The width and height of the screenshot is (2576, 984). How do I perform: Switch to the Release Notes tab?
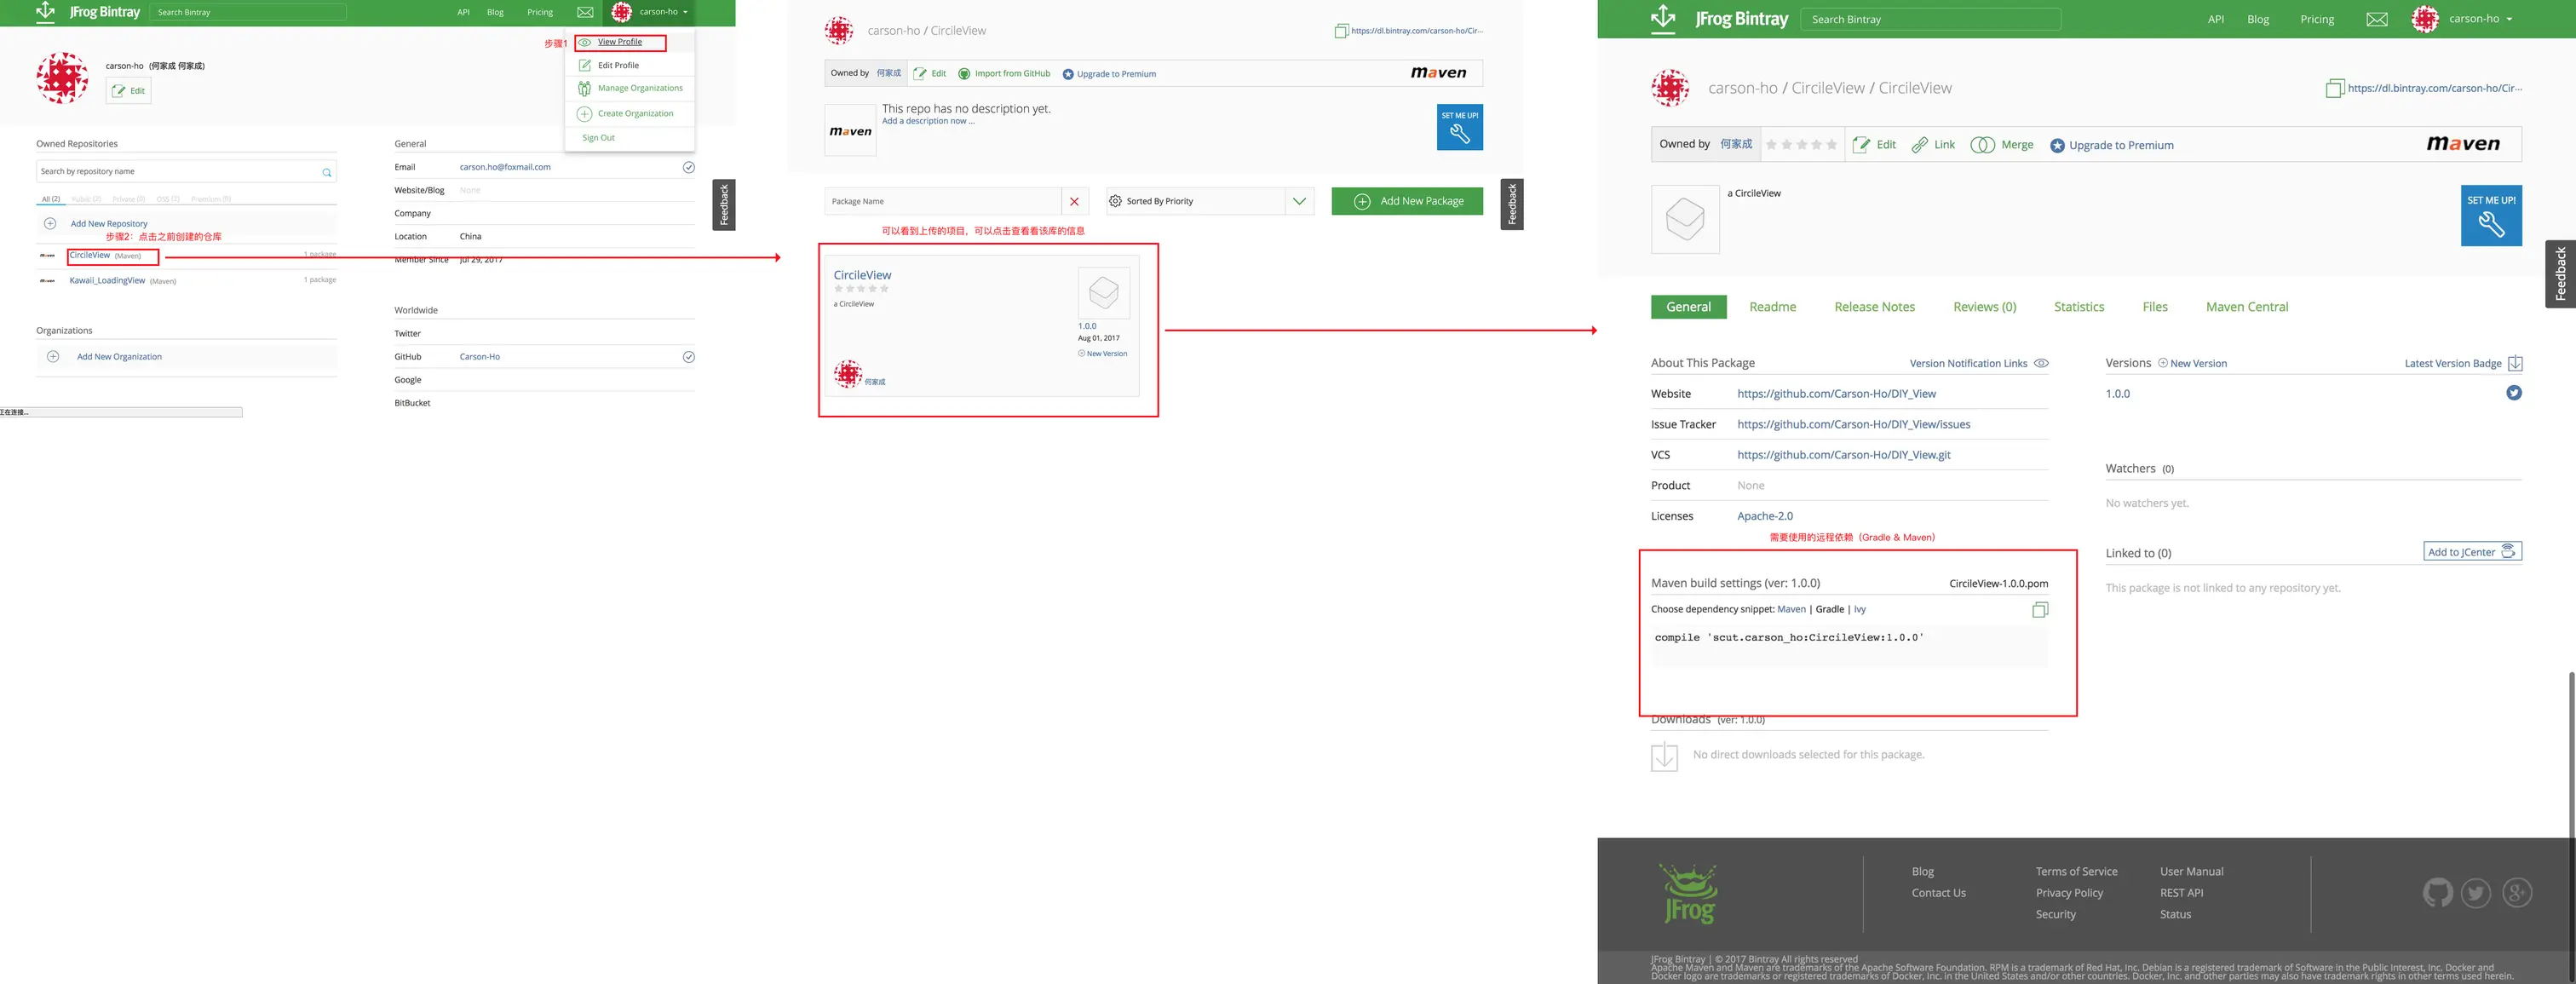[x=1873, y=307]
